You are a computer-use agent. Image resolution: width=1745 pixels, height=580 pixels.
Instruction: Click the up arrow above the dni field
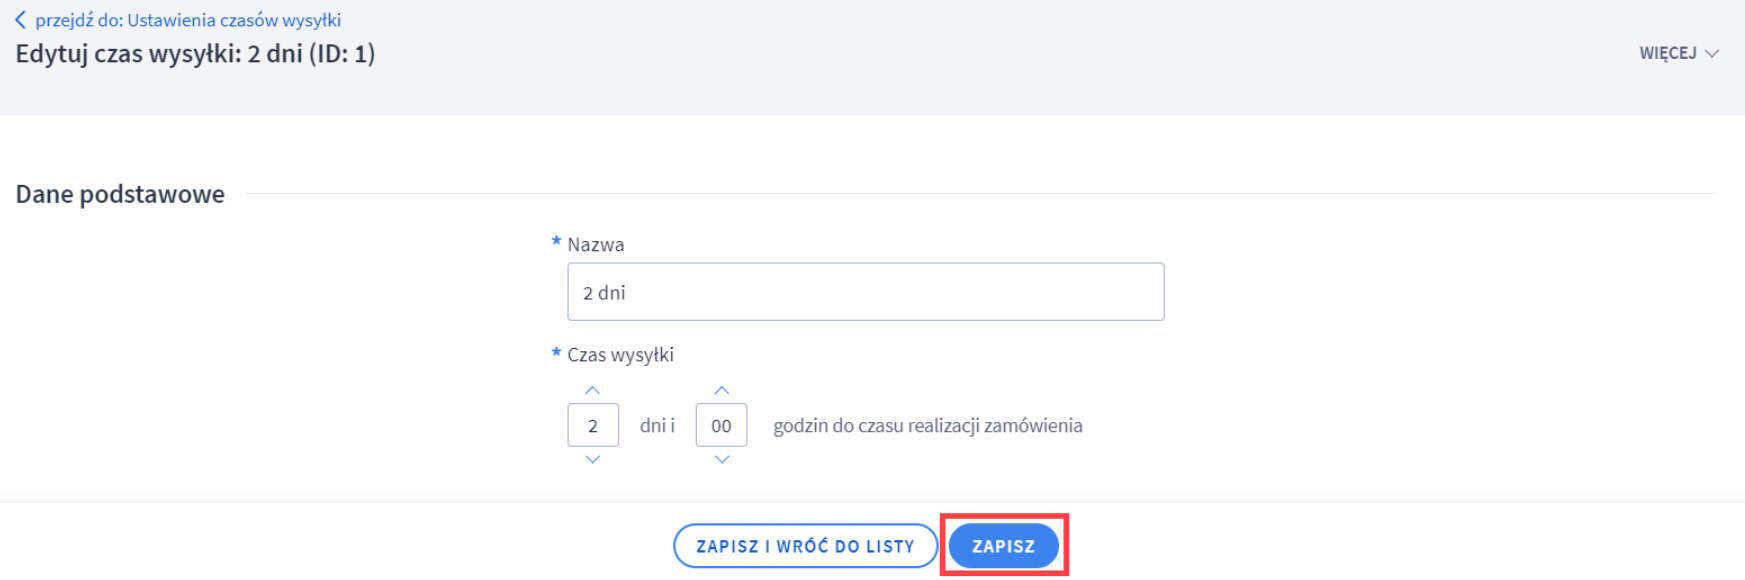tap(592, 392)
